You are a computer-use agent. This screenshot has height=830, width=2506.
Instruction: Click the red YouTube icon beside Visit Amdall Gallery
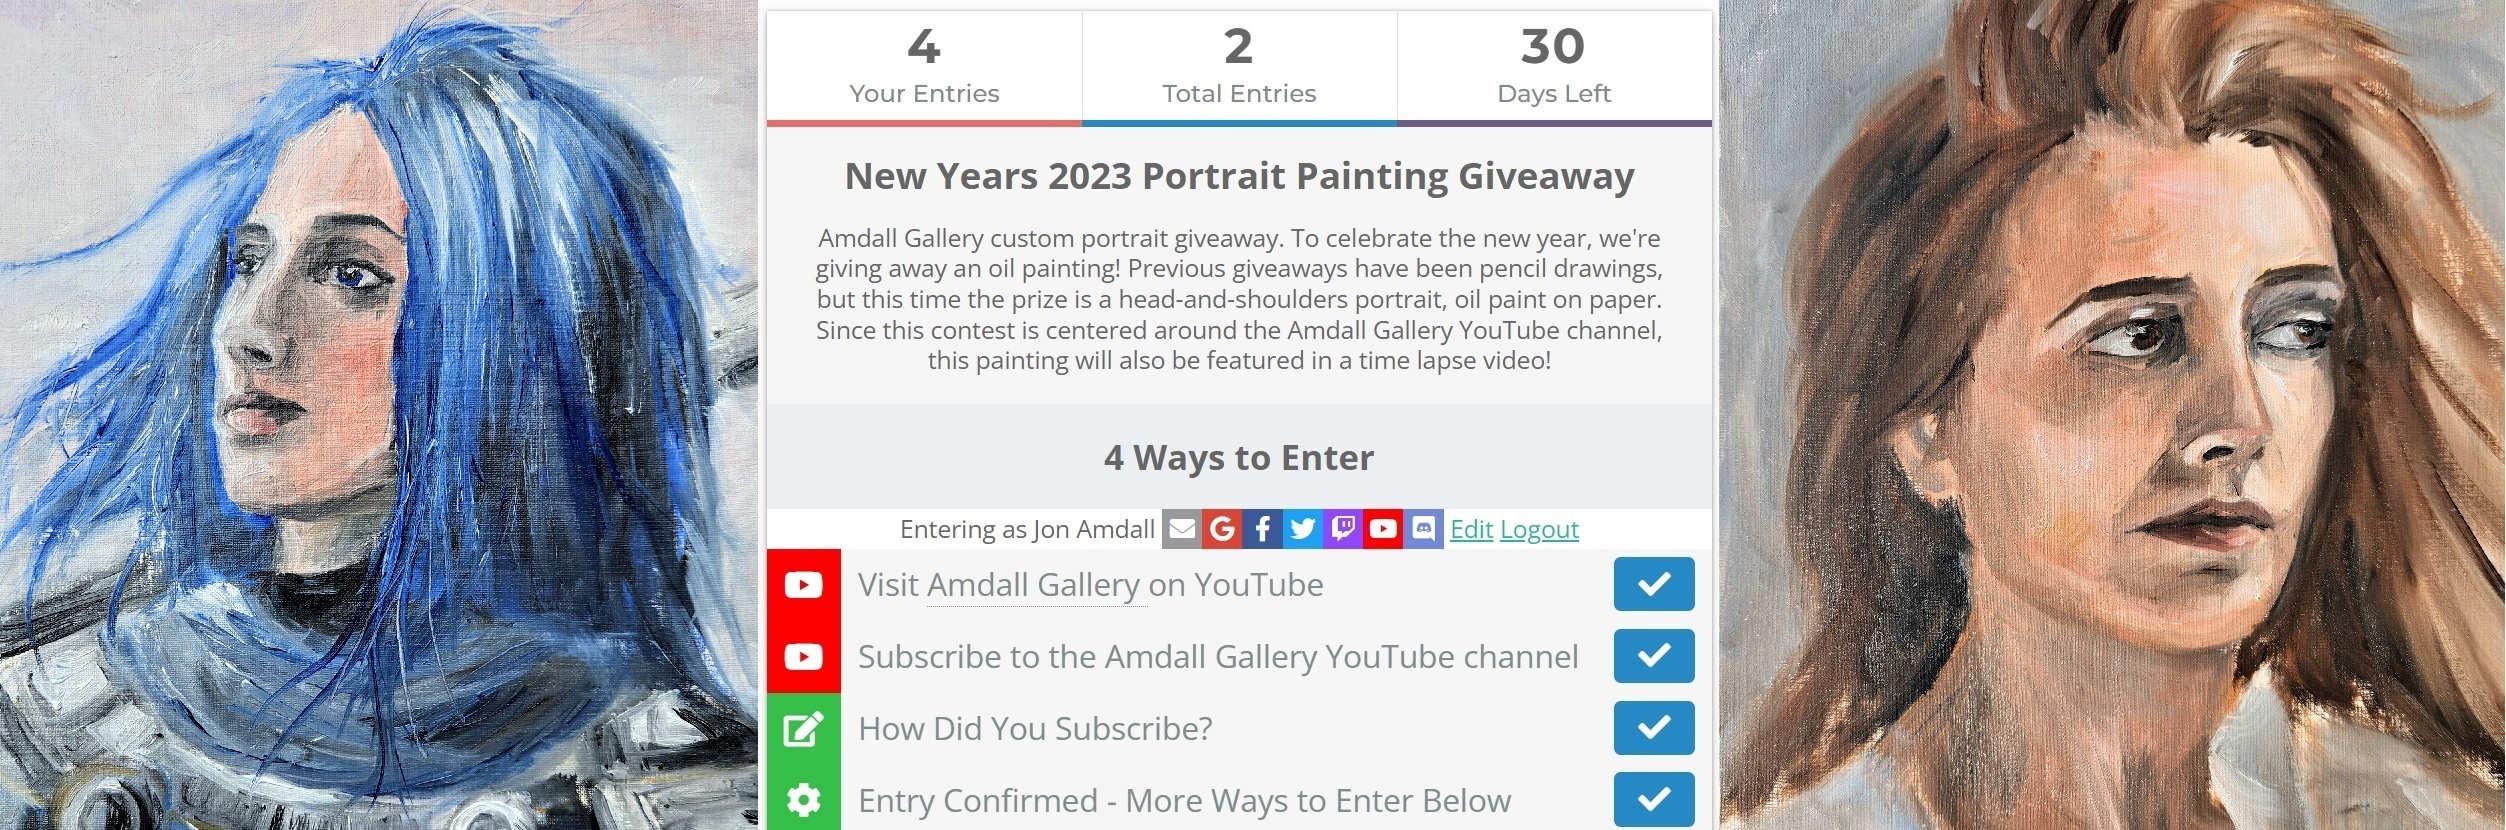804,585
